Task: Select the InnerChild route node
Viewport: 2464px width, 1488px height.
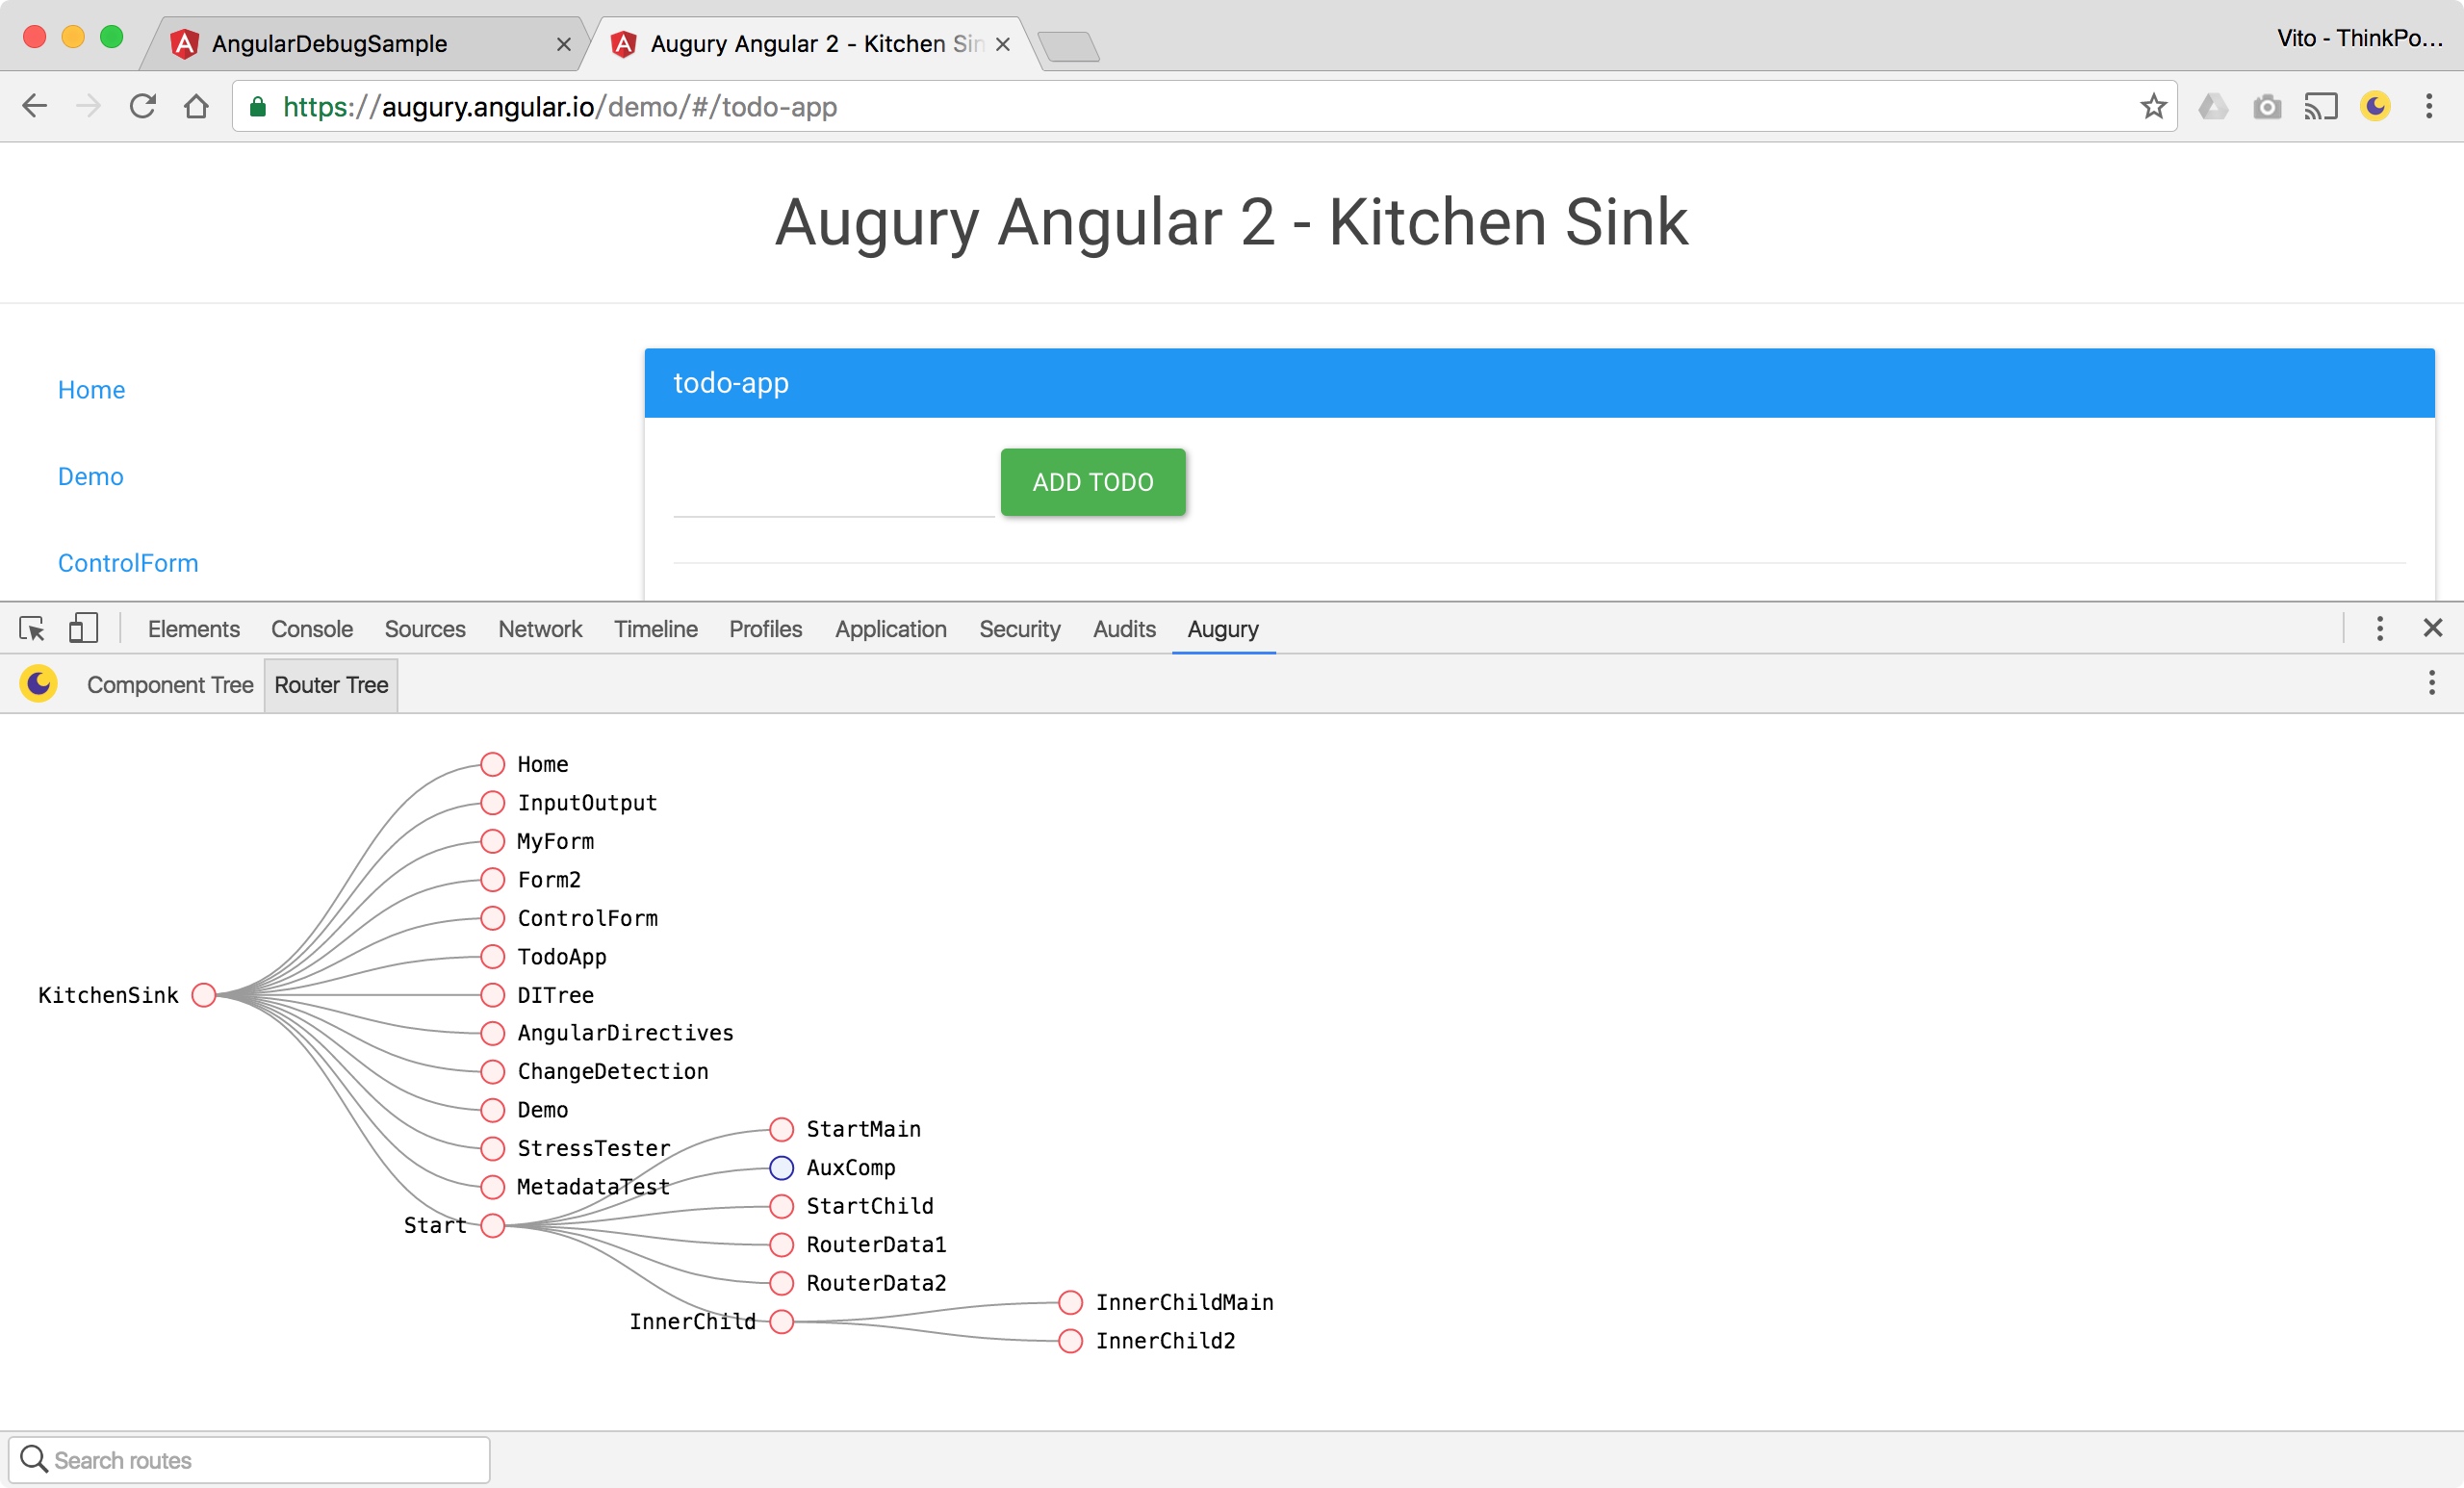Action: (781, 1322)
